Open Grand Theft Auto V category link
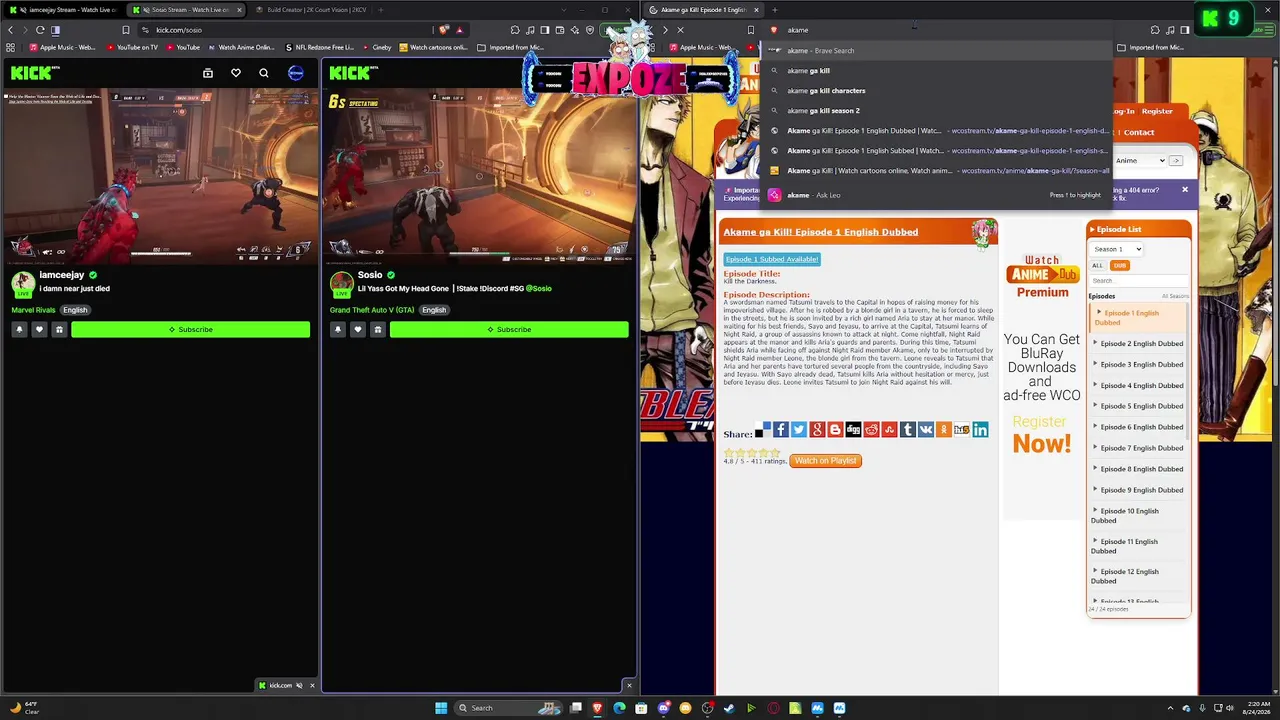Image resolution: width=1280 pixels, height=720 pixels. tap(372, 310)
